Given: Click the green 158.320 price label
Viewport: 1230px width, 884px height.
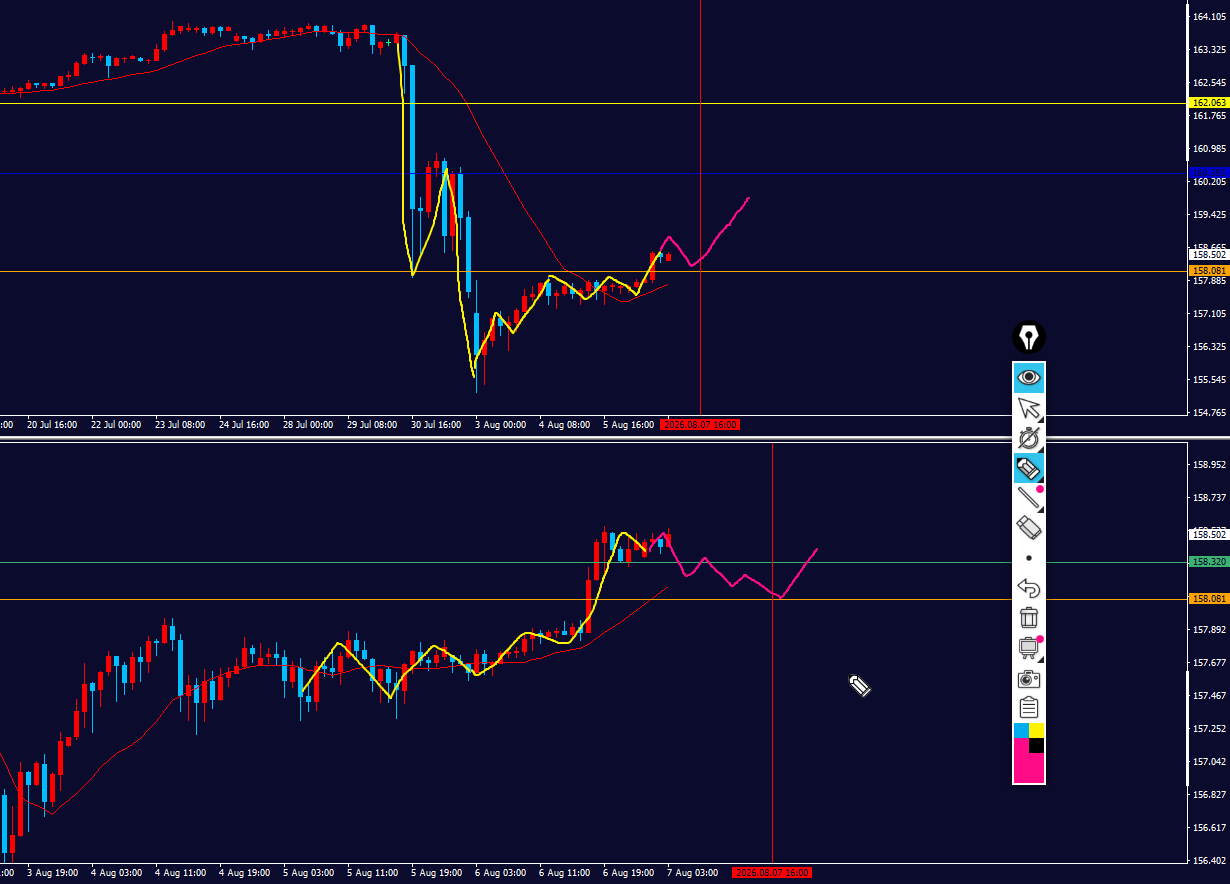Looking at the screenshot, I should pyautogui.click(x=1209, y=562).
